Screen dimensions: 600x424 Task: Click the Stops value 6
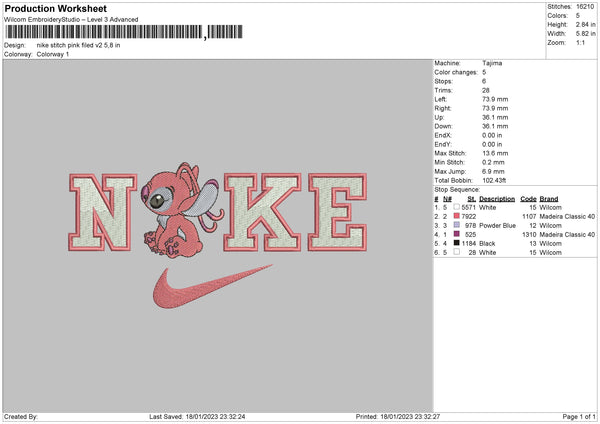coord(484,81)
